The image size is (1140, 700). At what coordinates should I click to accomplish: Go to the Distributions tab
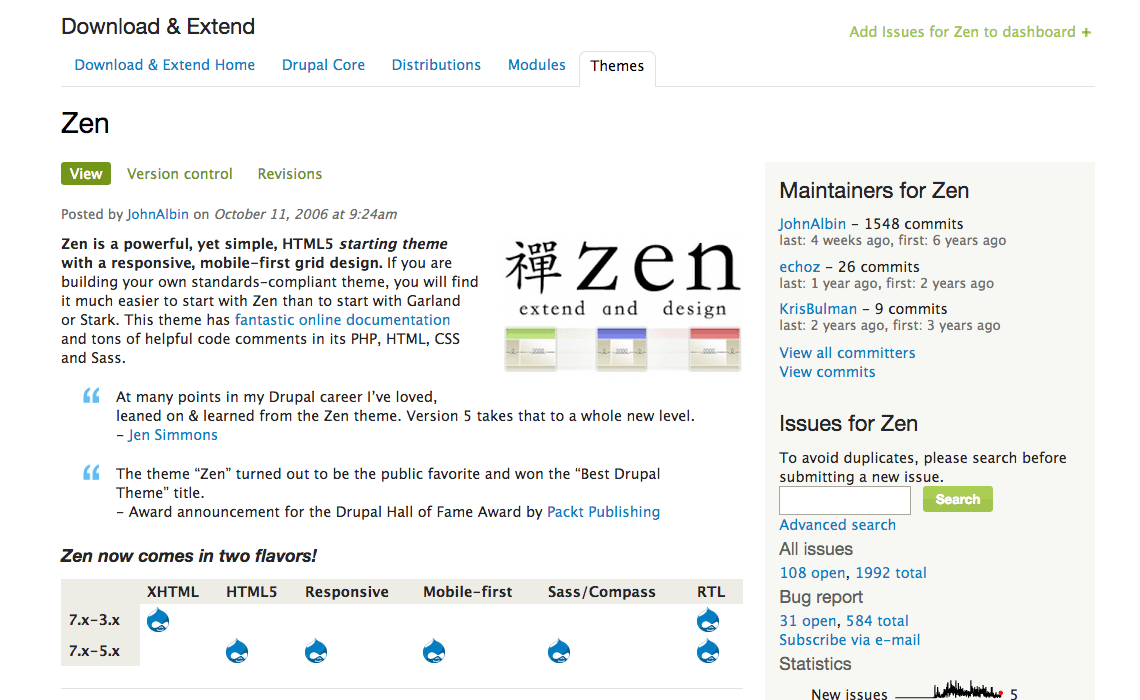tap(436, 65)
